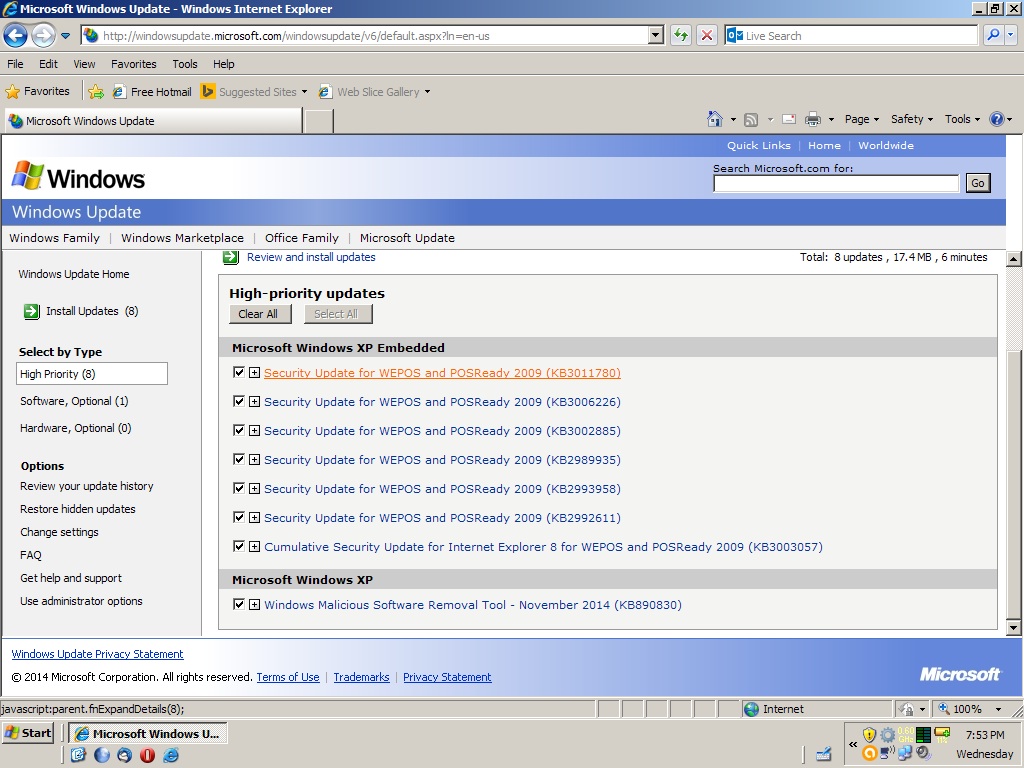Uncheck the KB2989935 update checkbox
Viewport: 1024px width, 768px height.
tap(239, 459)
